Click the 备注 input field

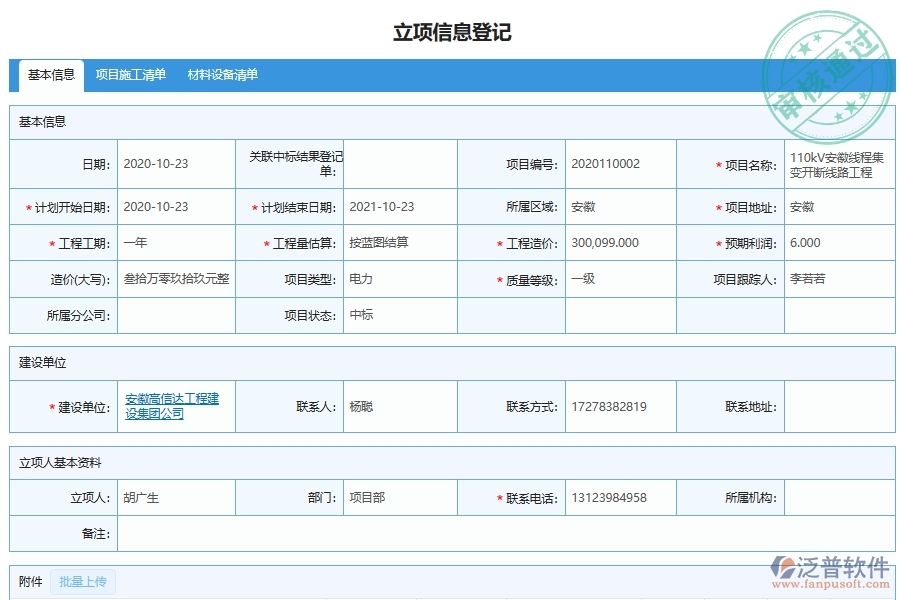500,534
